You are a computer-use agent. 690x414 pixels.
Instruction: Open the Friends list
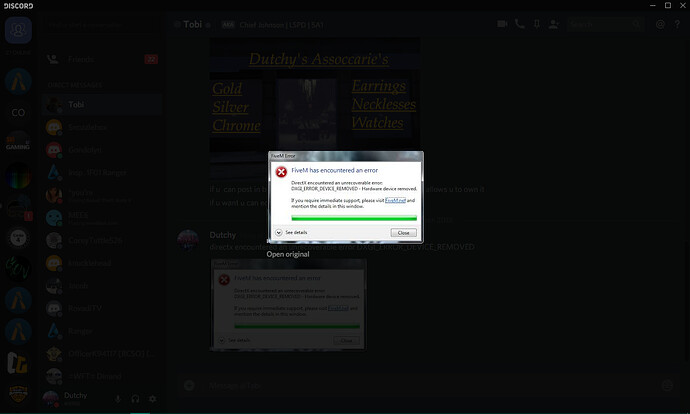102,59
